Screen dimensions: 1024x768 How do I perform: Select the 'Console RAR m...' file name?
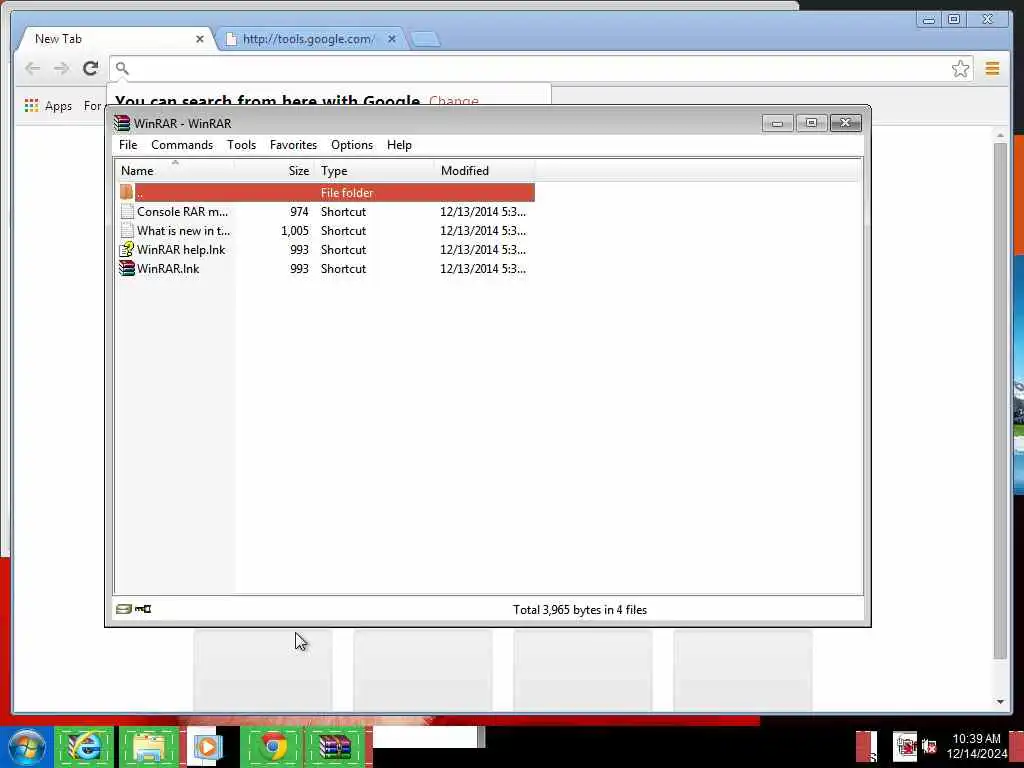182,212
